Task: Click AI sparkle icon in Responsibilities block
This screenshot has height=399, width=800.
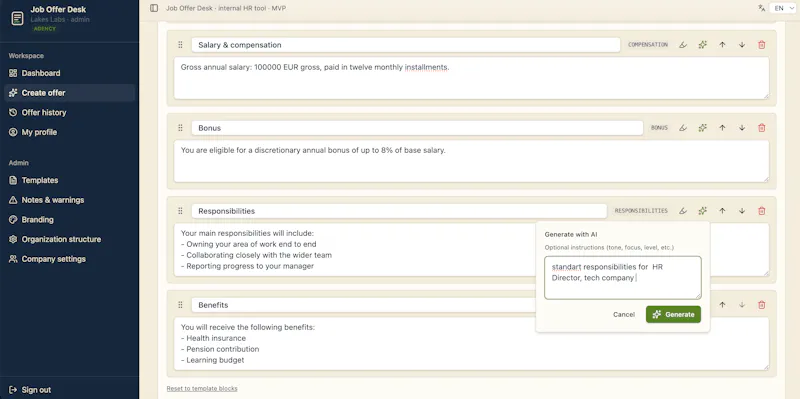Action: pyautogui.click(x=703, y=211)
